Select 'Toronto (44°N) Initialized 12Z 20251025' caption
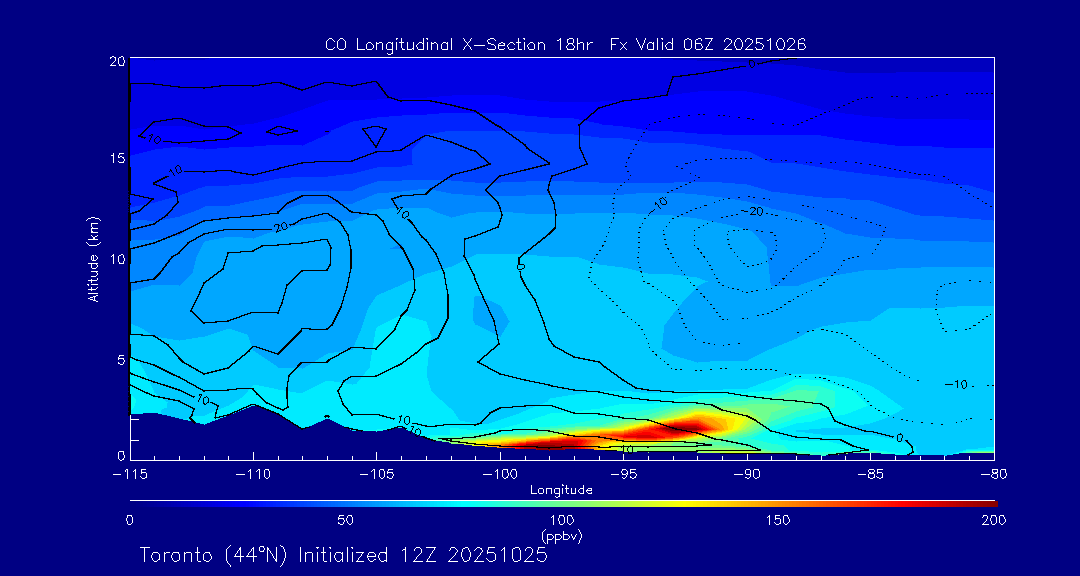 coord(343,555)
